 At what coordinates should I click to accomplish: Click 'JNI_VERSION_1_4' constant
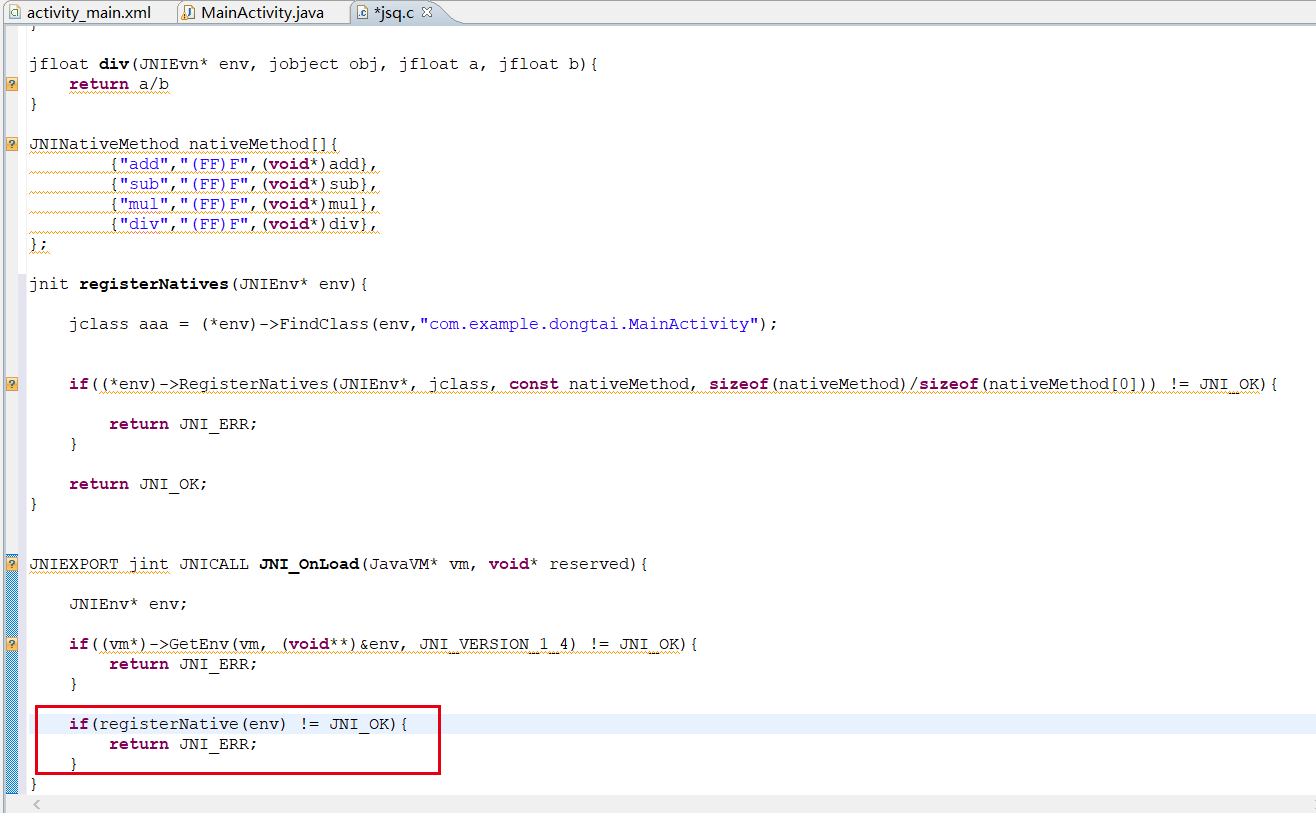pyautogui.click(x=494, y=644)
